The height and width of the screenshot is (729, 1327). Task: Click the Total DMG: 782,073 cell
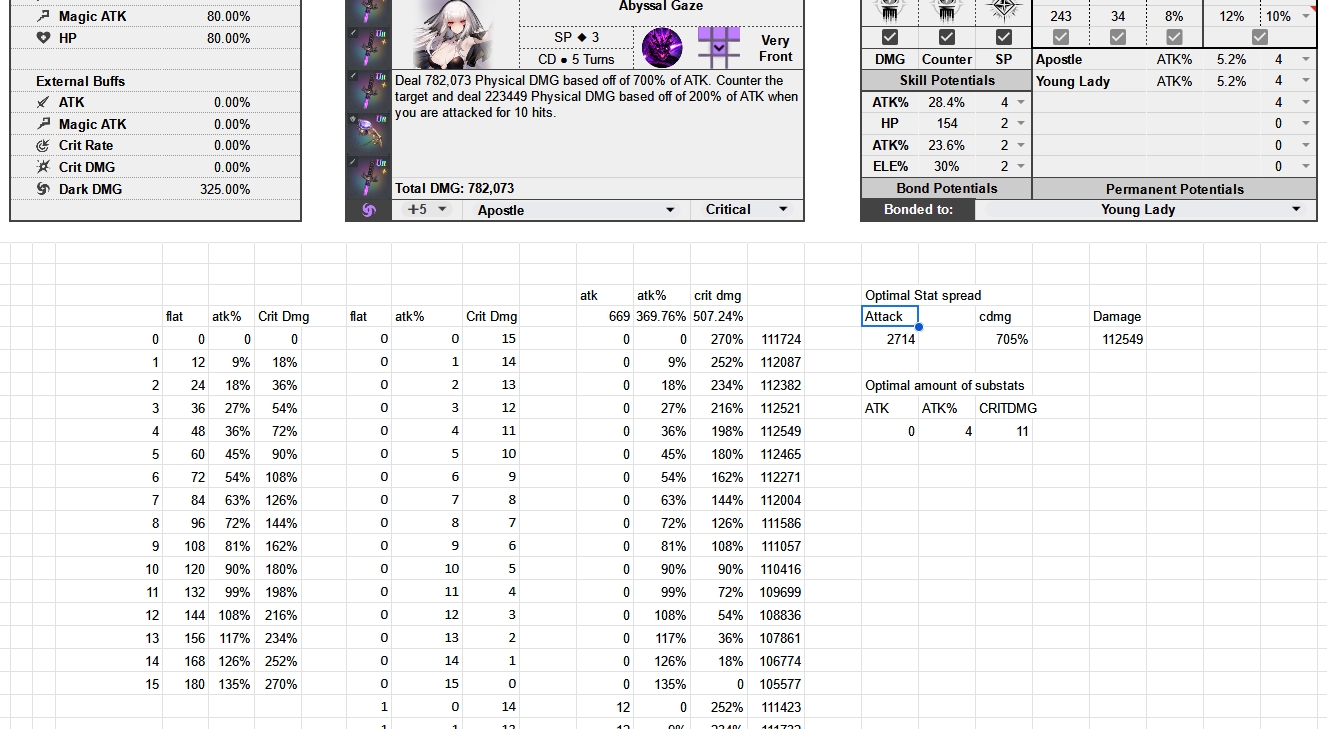[598, 188]
